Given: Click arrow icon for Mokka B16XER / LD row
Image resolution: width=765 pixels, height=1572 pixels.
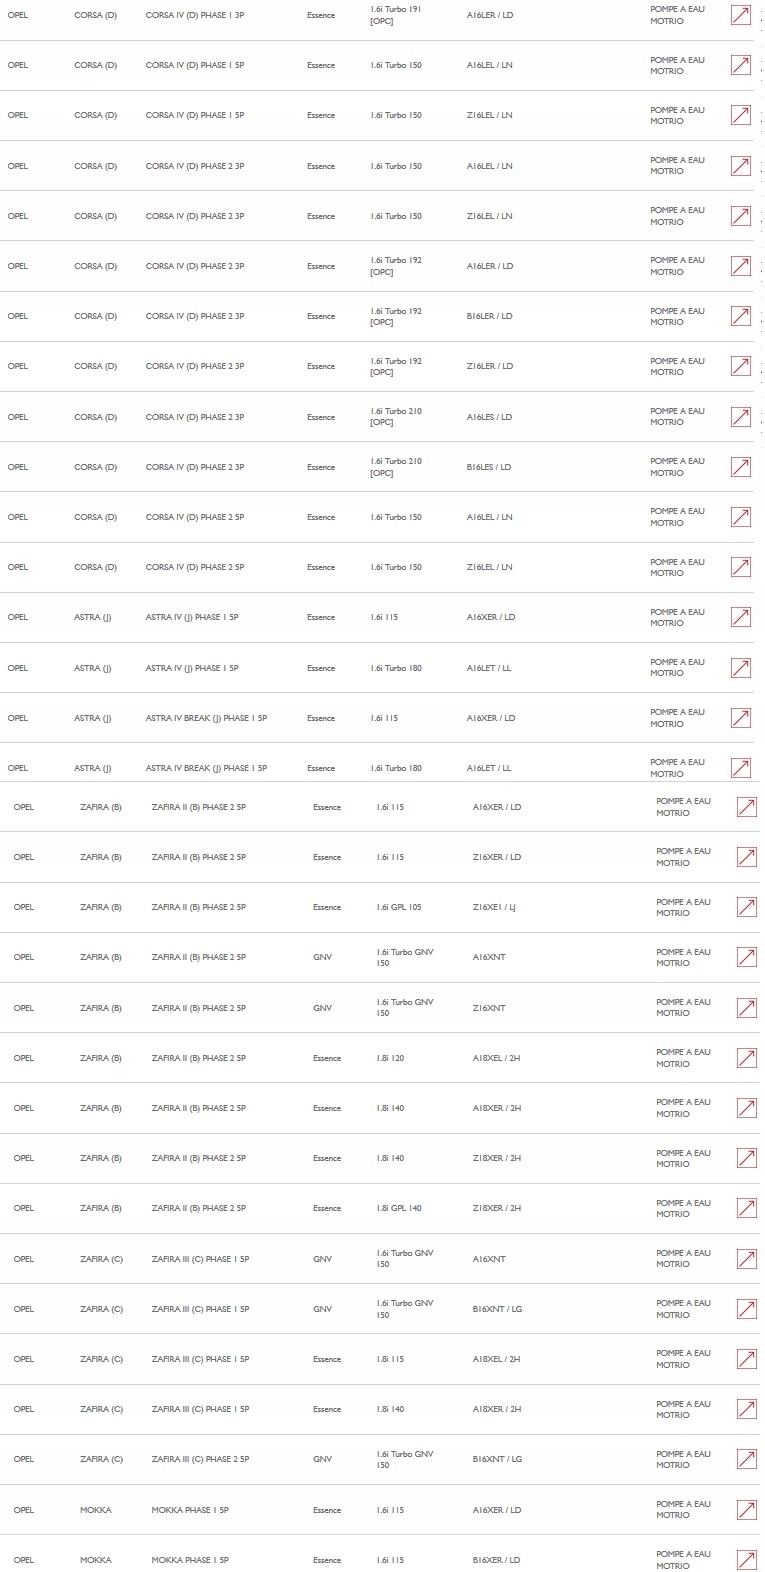Looking at the screenshot, I should (x=747, y=1560).
